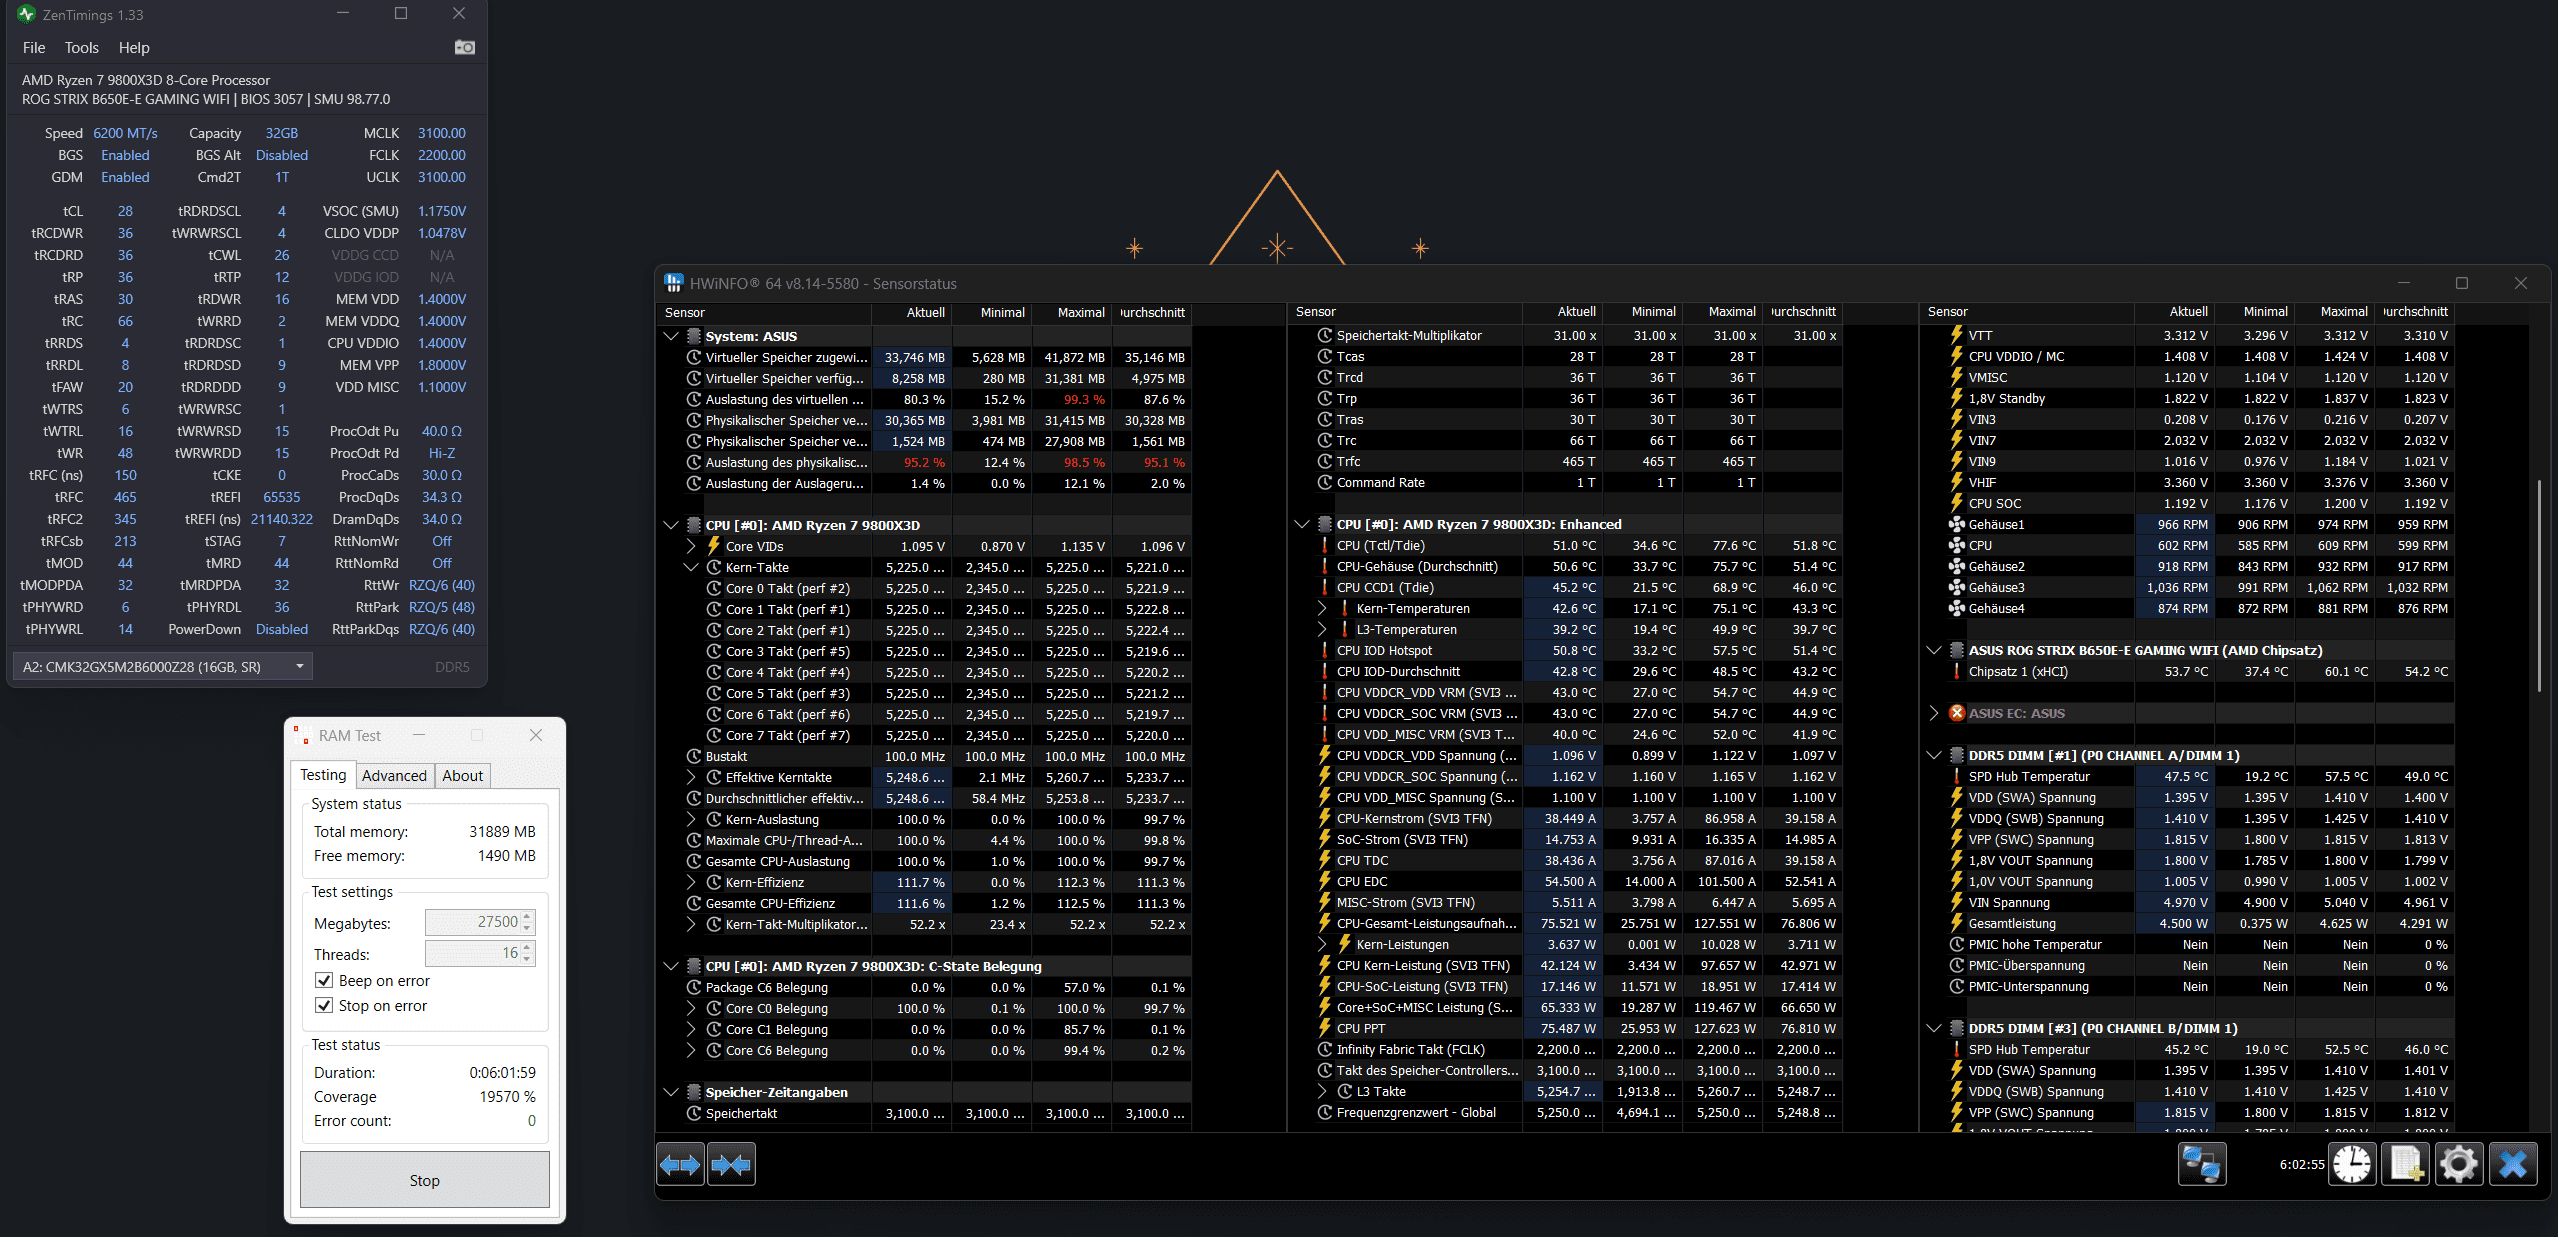The height and width of the screenshot is (1237, 2558).
Task: Expand the ASUS EC: ASUS sensor group
Action: pos(1933,713)
